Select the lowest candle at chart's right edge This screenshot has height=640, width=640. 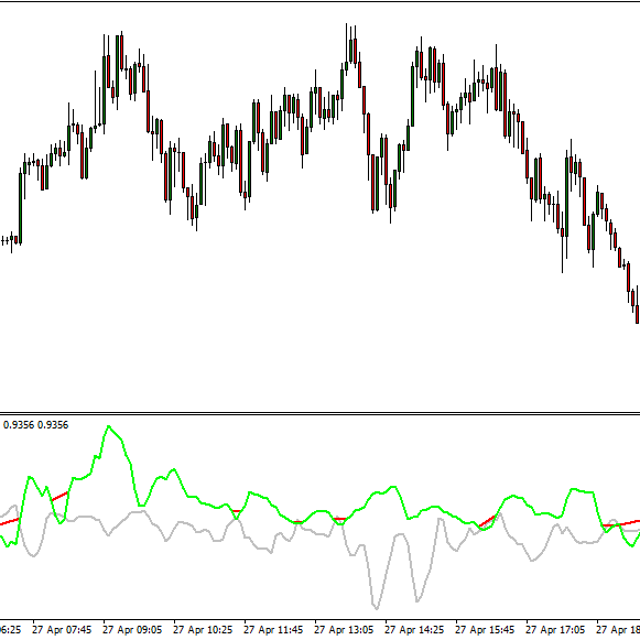(637, 310)
